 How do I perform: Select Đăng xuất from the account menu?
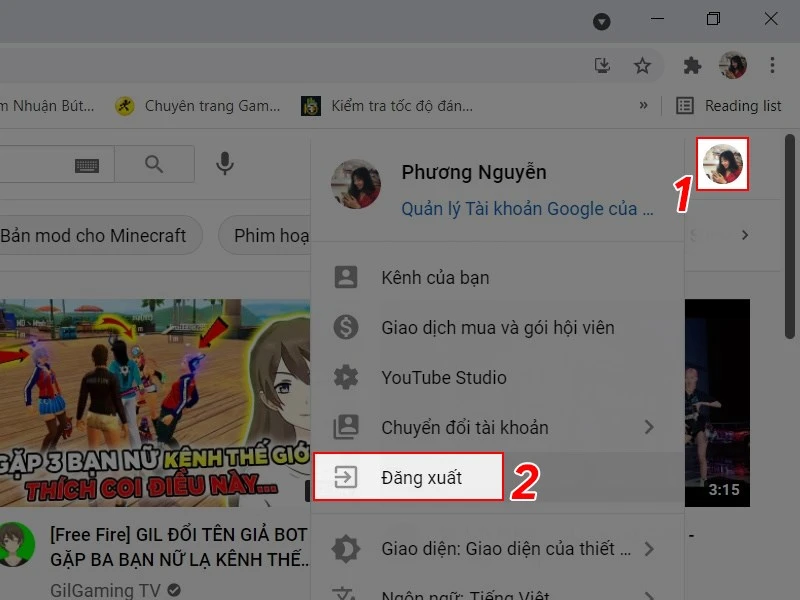tap(421, 477)
